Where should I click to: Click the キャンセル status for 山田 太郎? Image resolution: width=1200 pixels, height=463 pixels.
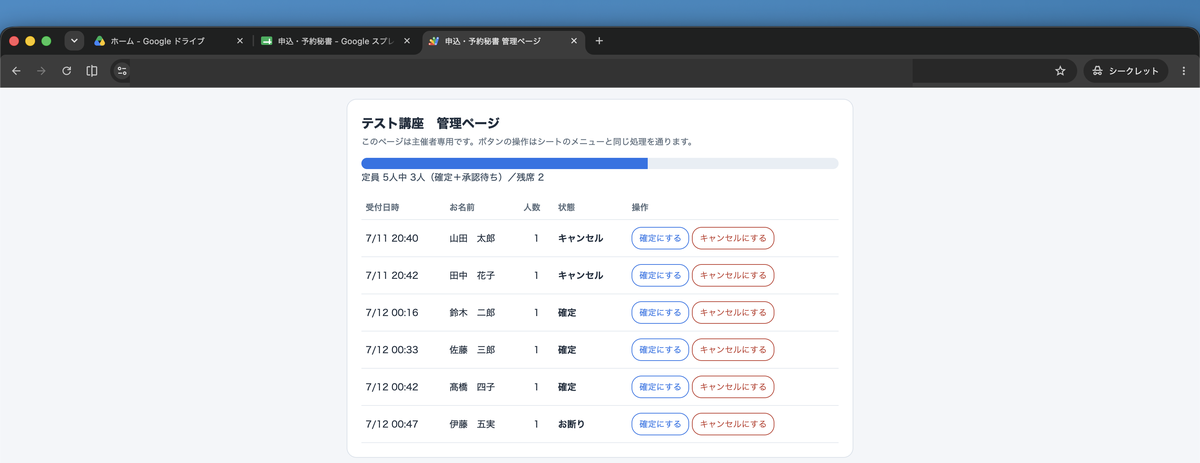click(x=580, y=238)
